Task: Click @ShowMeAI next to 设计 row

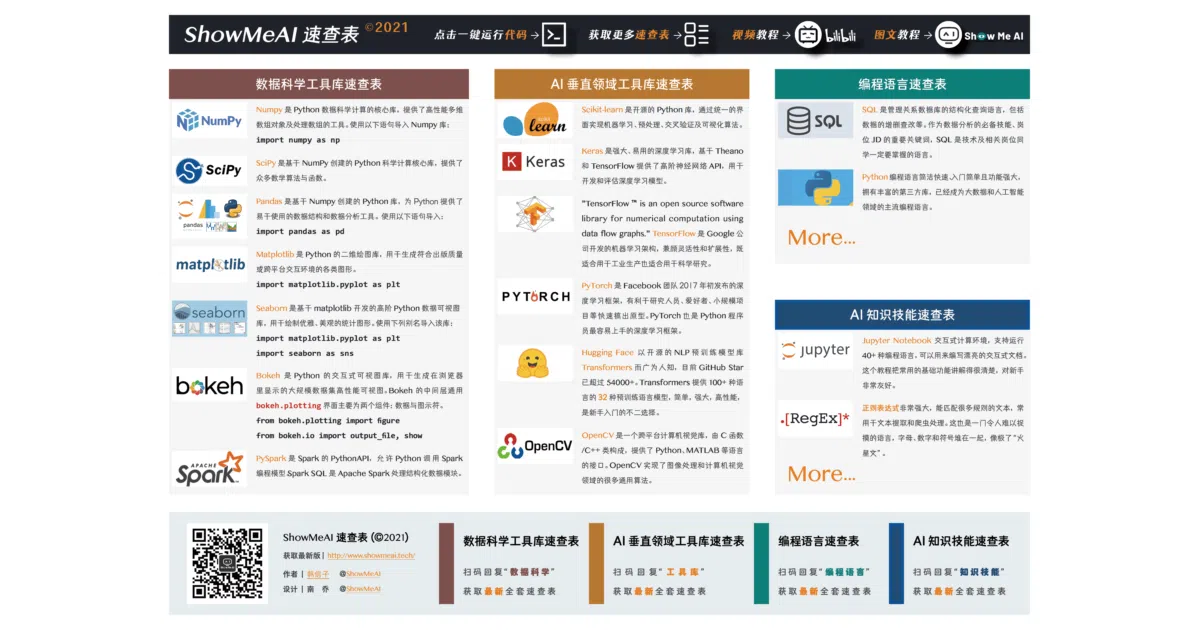Action: pos(360,589)
